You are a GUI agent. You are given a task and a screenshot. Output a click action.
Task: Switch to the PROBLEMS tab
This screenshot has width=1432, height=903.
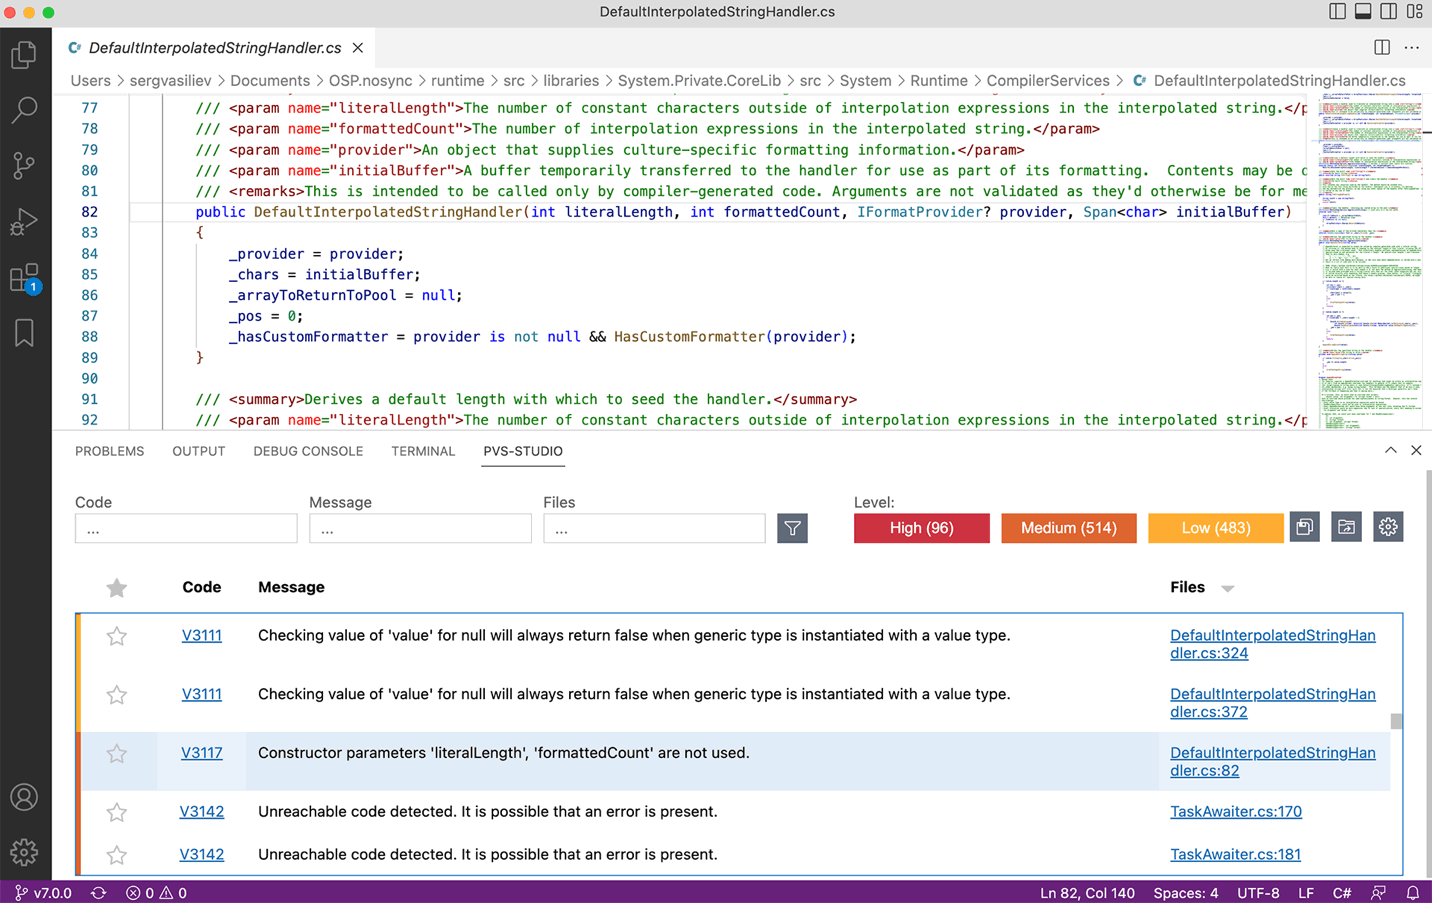[x=109, y=451]
